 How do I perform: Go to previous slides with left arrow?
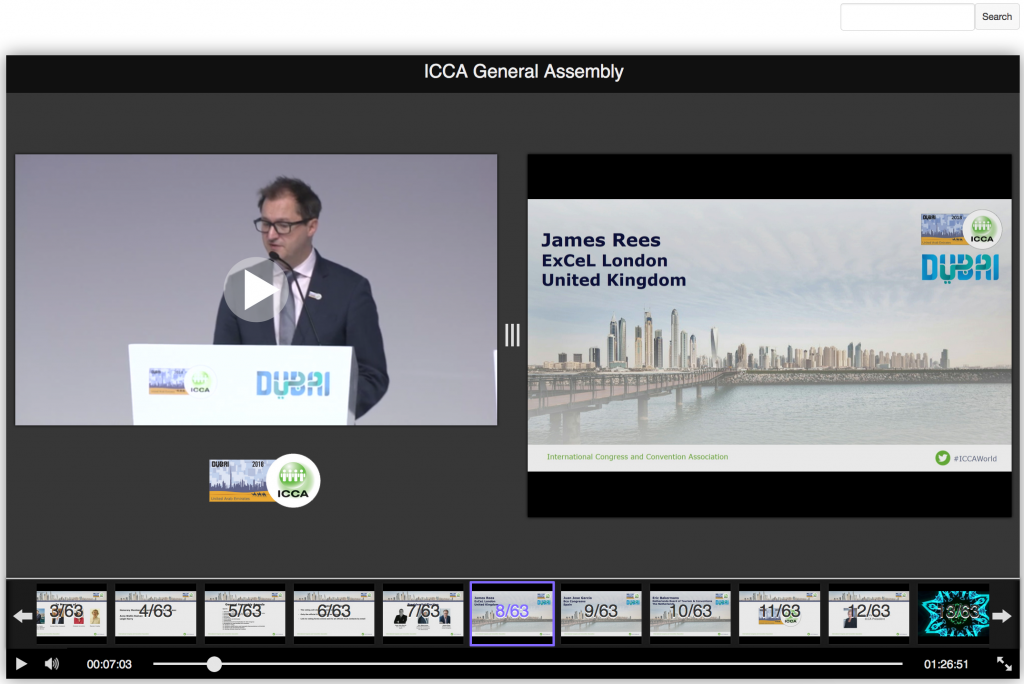(x=23, y=615)
